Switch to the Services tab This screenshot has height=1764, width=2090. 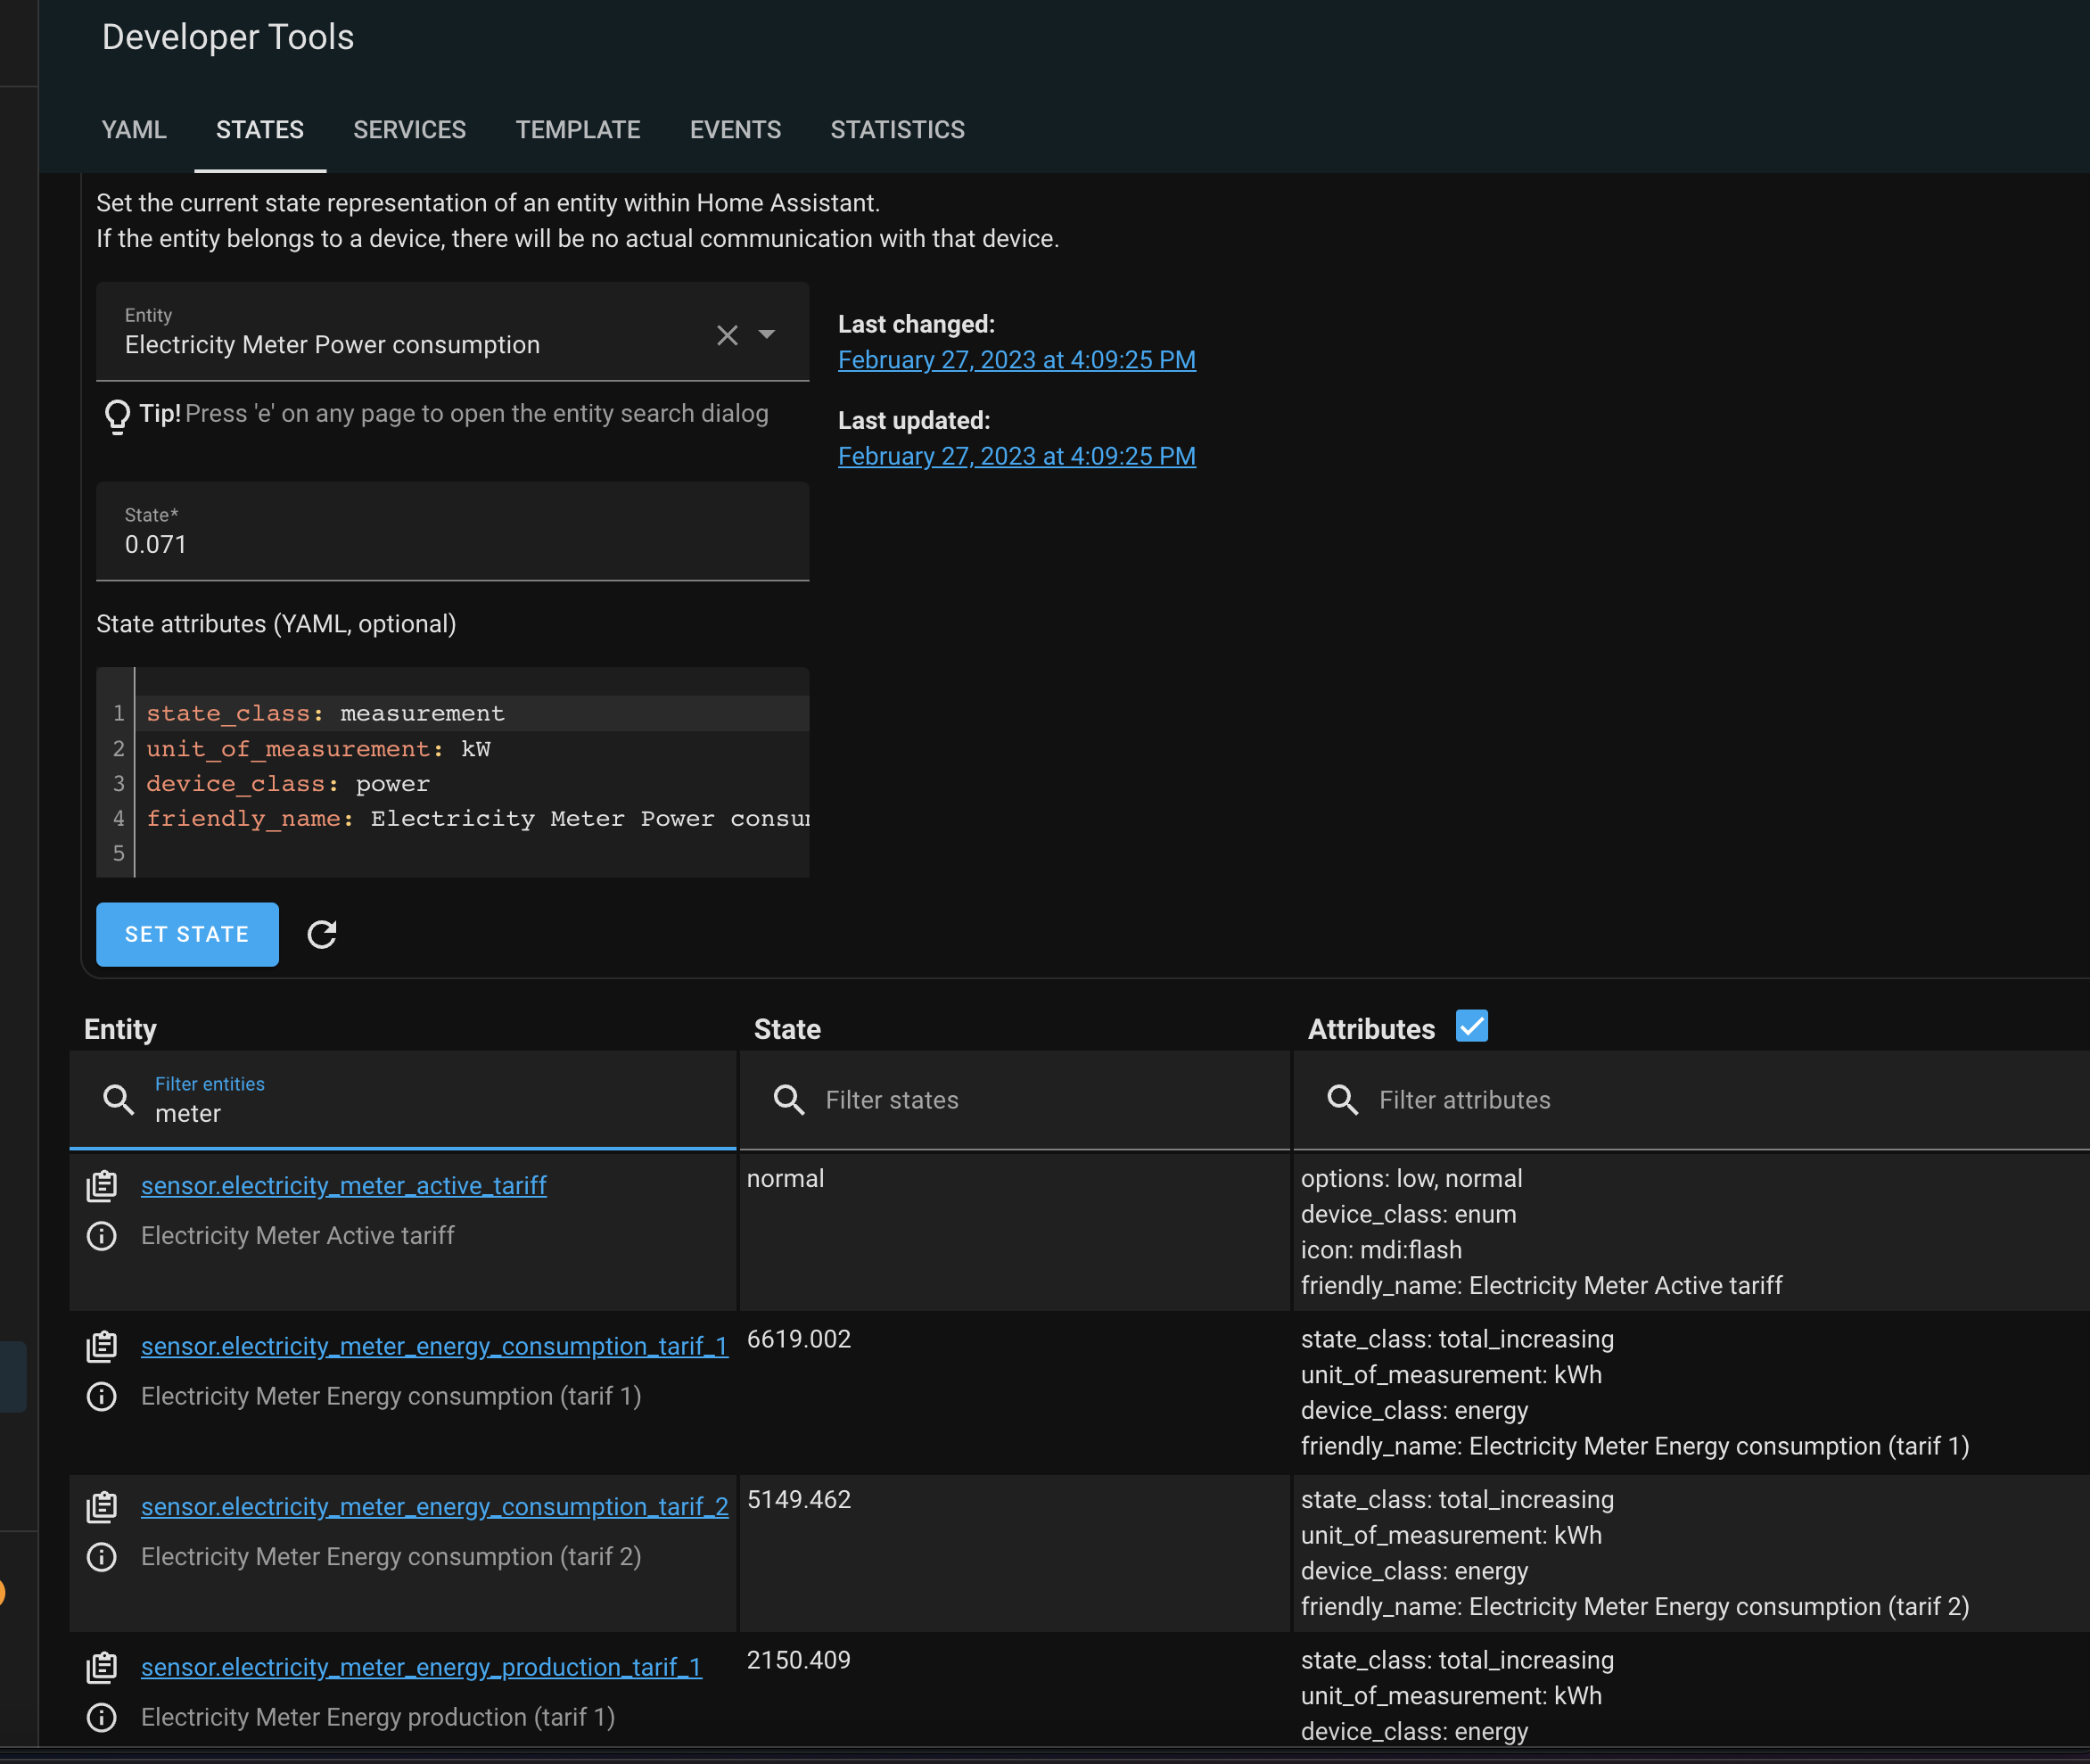tap(409, 130)
